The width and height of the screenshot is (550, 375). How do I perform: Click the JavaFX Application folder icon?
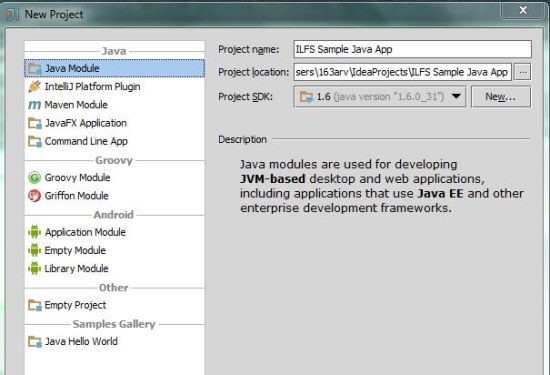click(x=35, y=123)
